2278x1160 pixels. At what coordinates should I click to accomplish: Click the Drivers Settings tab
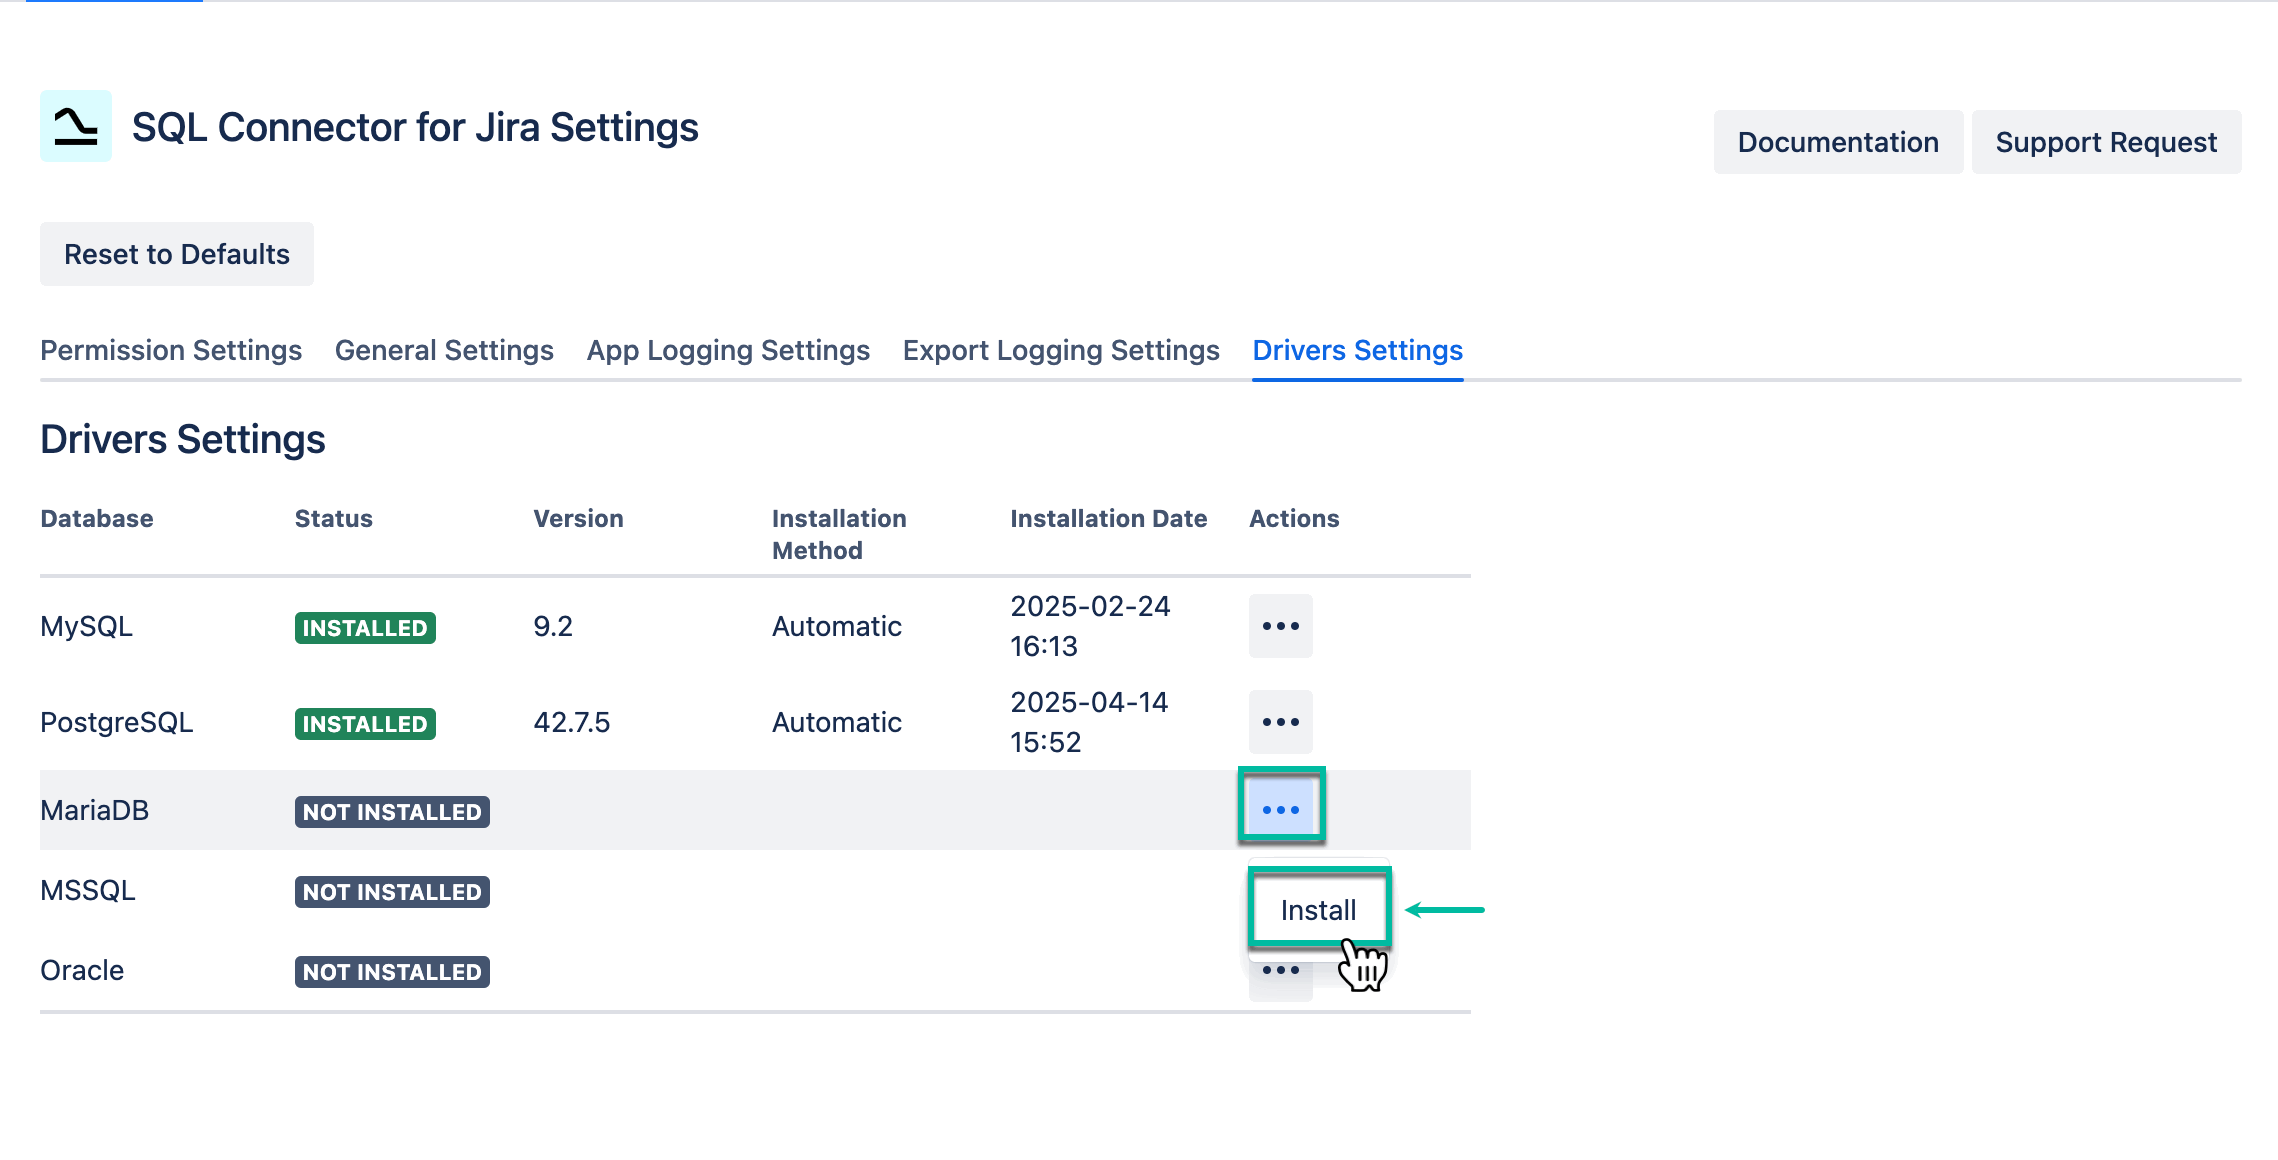pyautogui.click(x=1357, y=350)
